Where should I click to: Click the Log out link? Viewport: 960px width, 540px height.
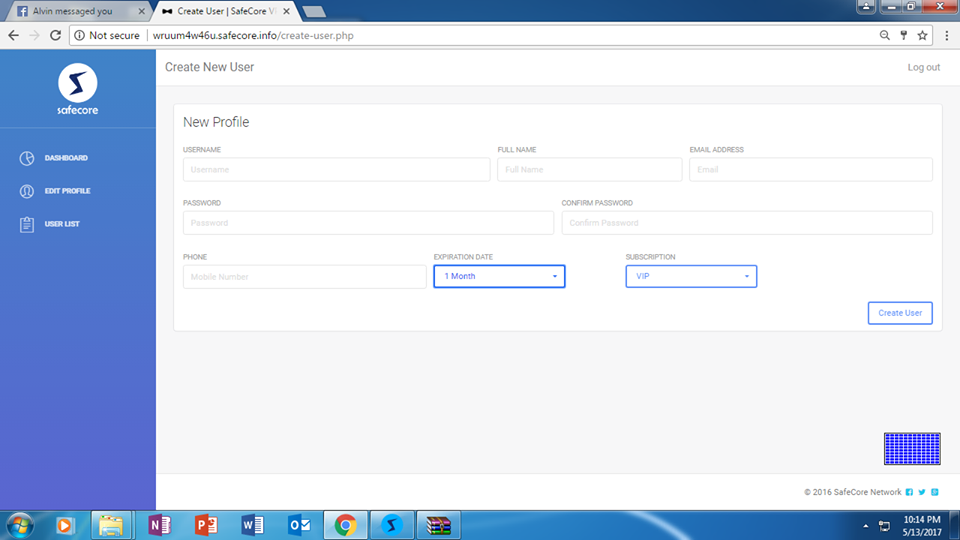(x=923, y=67)
